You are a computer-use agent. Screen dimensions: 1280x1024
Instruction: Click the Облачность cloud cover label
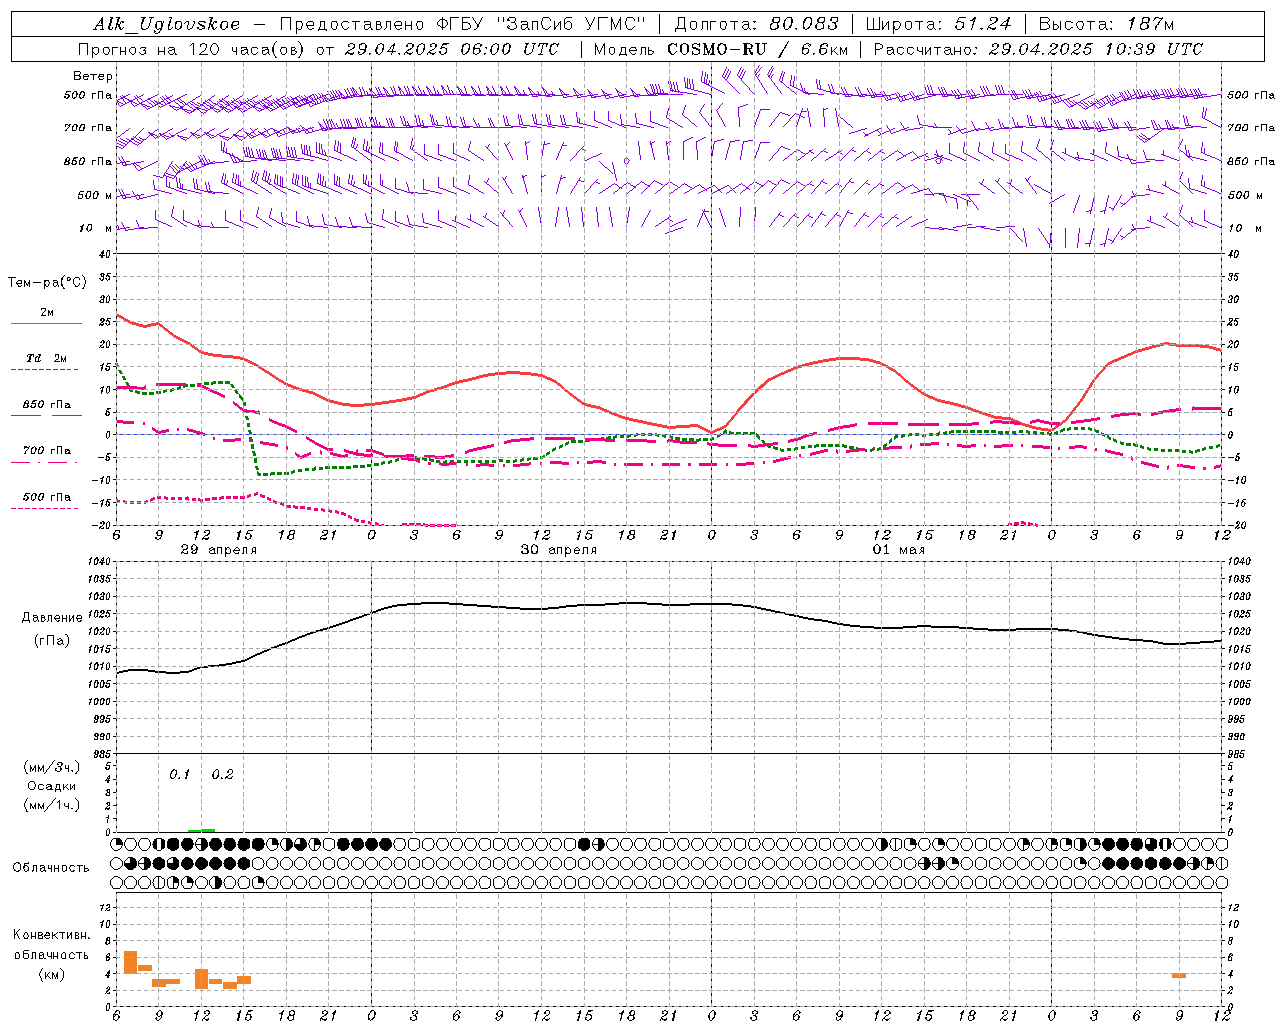click(51, 867)
